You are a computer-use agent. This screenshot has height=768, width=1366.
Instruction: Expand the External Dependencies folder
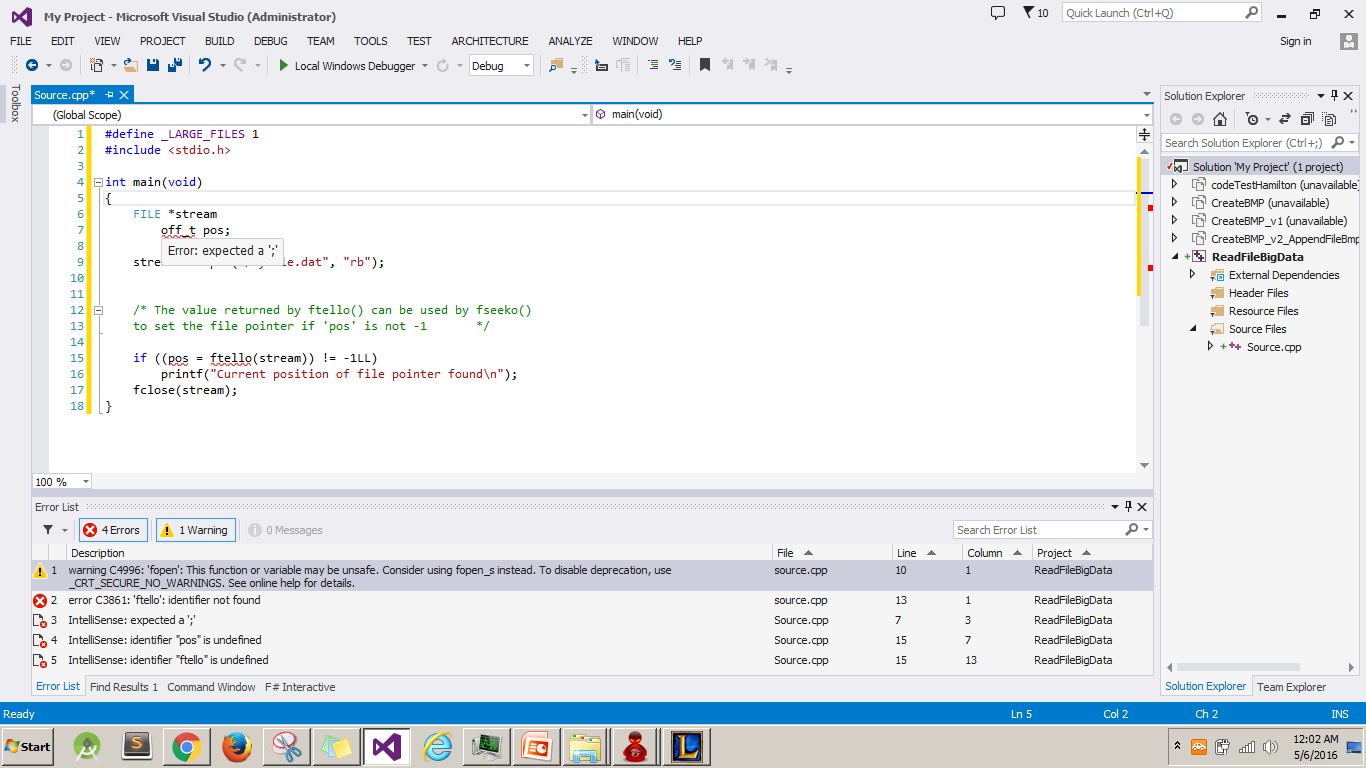(1192, 275)
